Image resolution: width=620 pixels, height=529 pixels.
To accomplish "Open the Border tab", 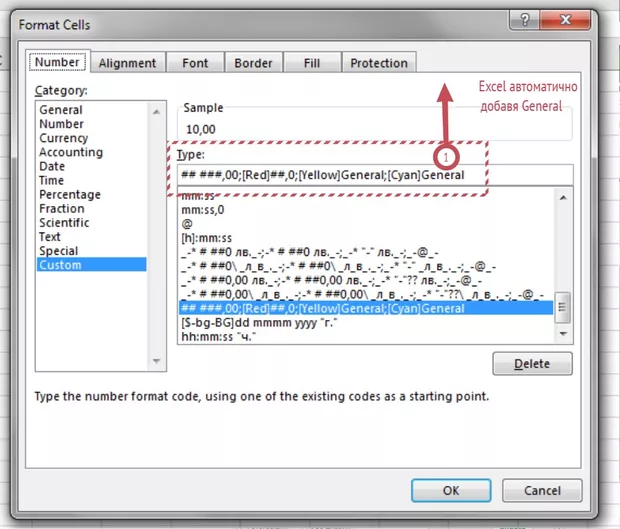I will click(253, 63).
